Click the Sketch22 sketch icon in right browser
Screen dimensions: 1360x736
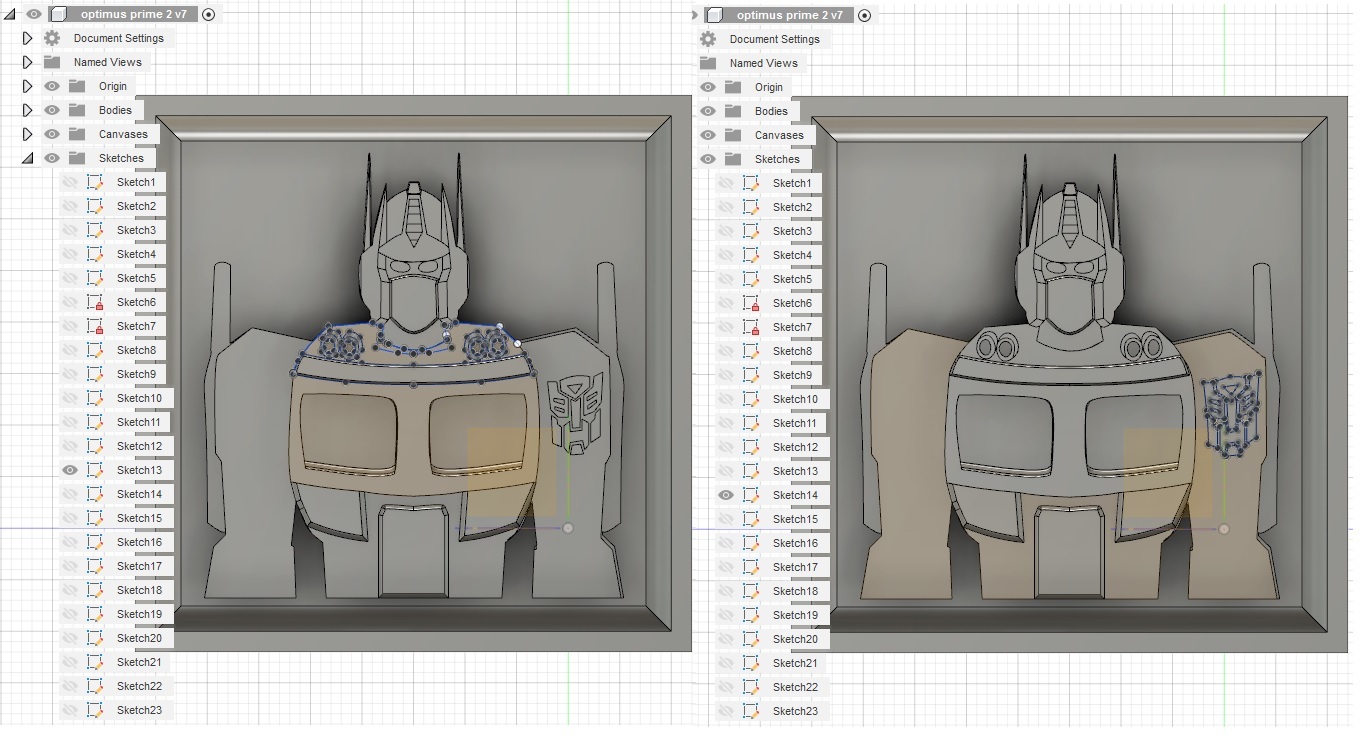(751, 687)
